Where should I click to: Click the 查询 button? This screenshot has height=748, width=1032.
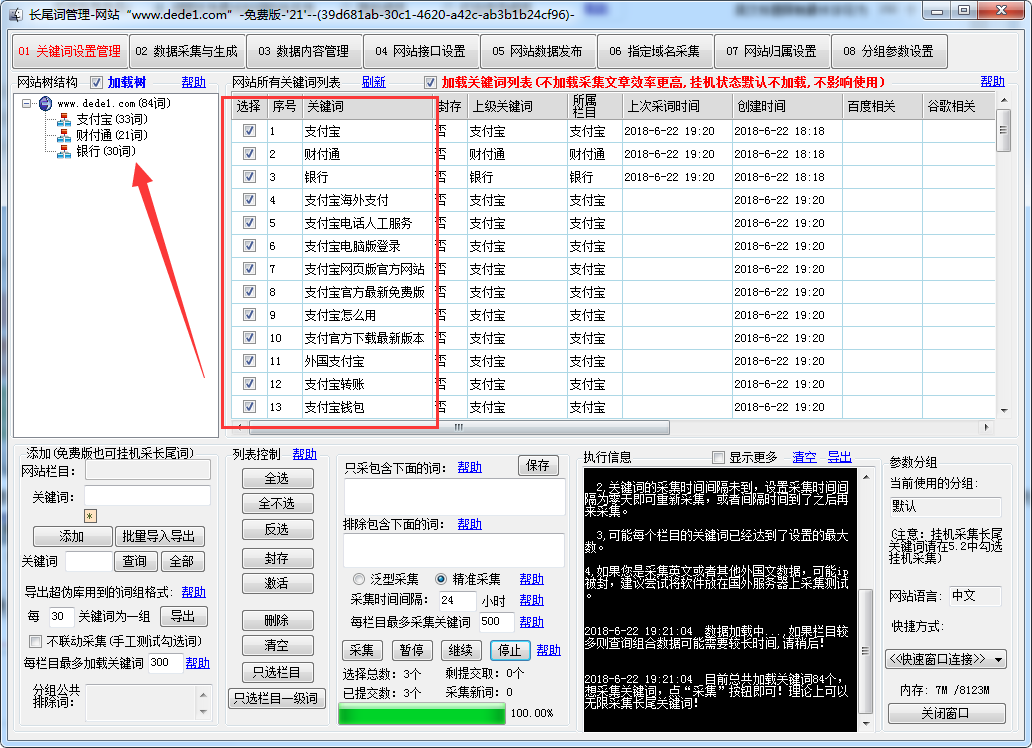pyautogui.click(x=136, y=561)
